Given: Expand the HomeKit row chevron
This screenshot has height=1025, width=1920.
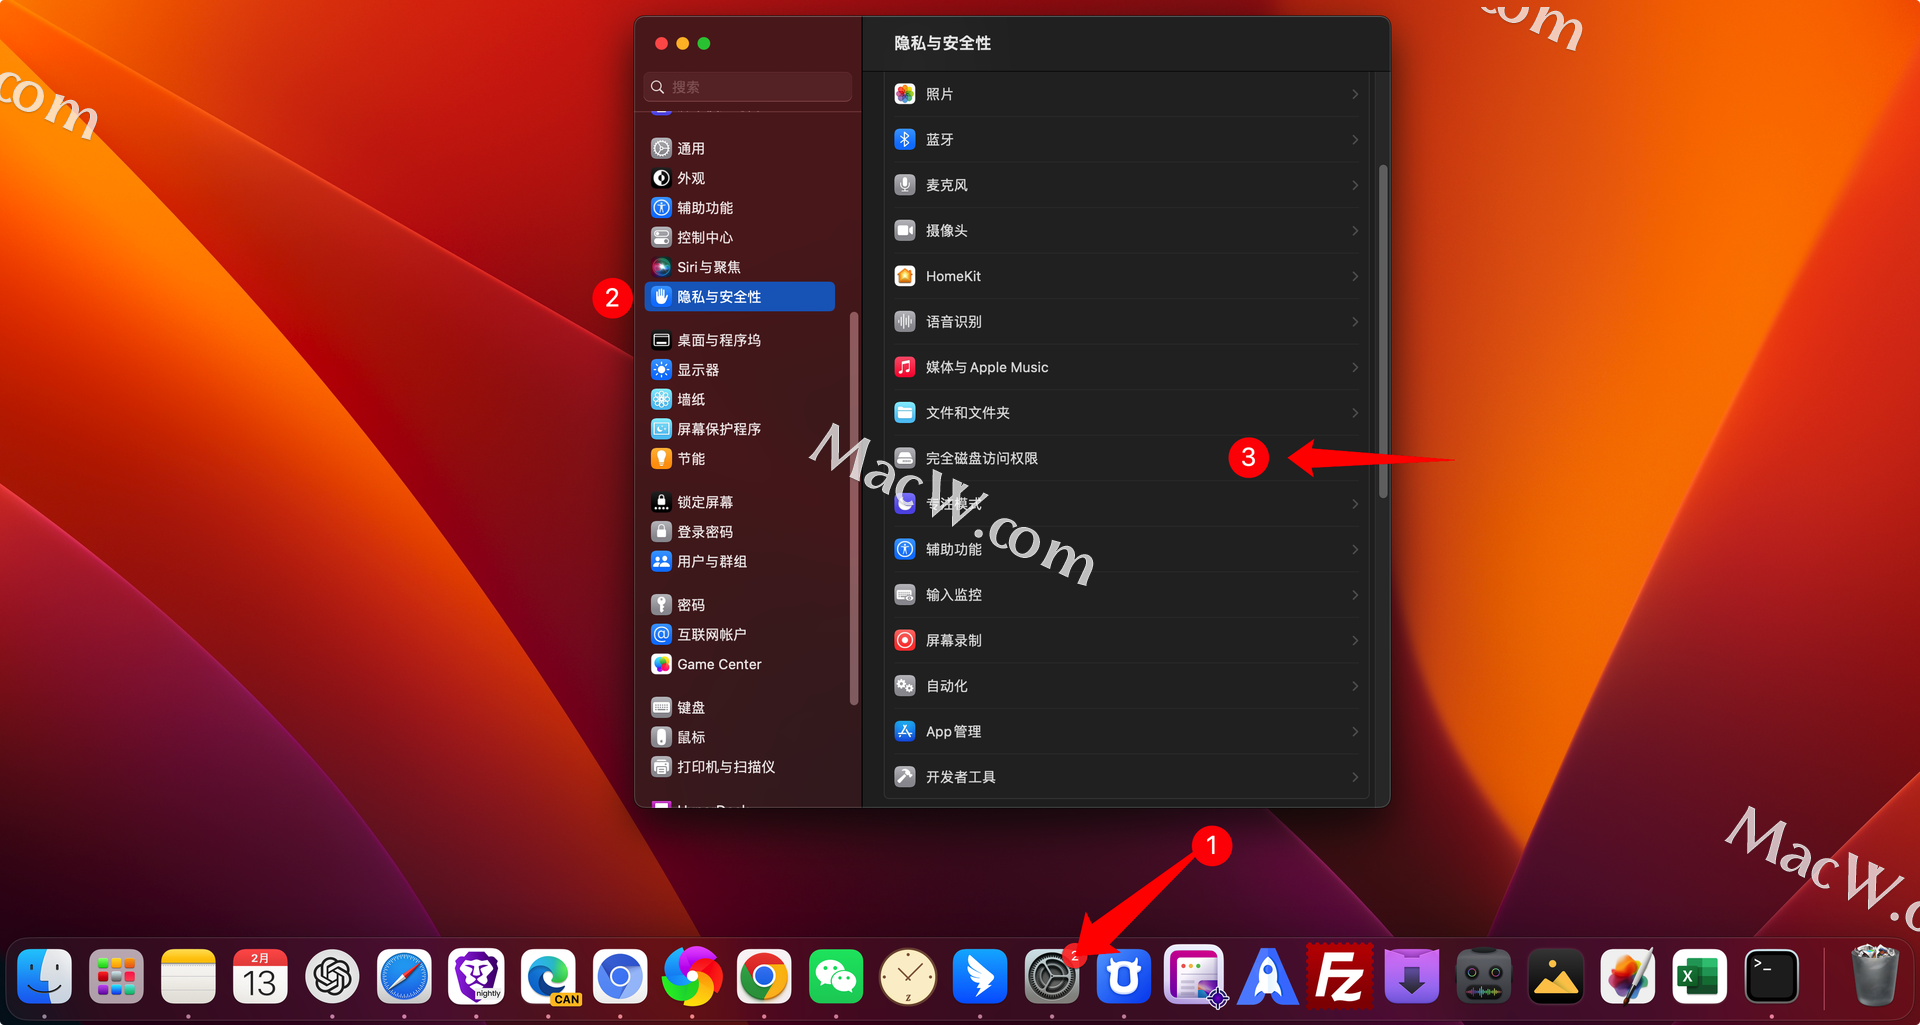Looking at the screenshot, I should click(x=1355, y=276).
